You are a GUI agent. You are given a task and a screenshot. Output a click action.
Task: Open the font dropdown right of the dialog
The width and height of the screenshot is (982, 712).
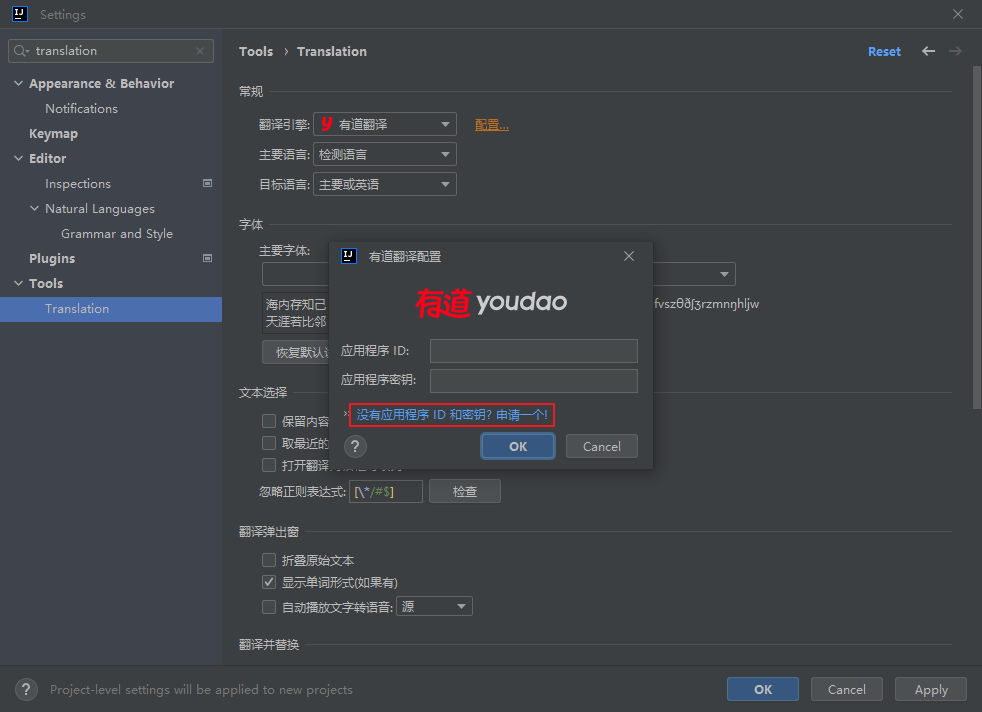click(694, 274)
